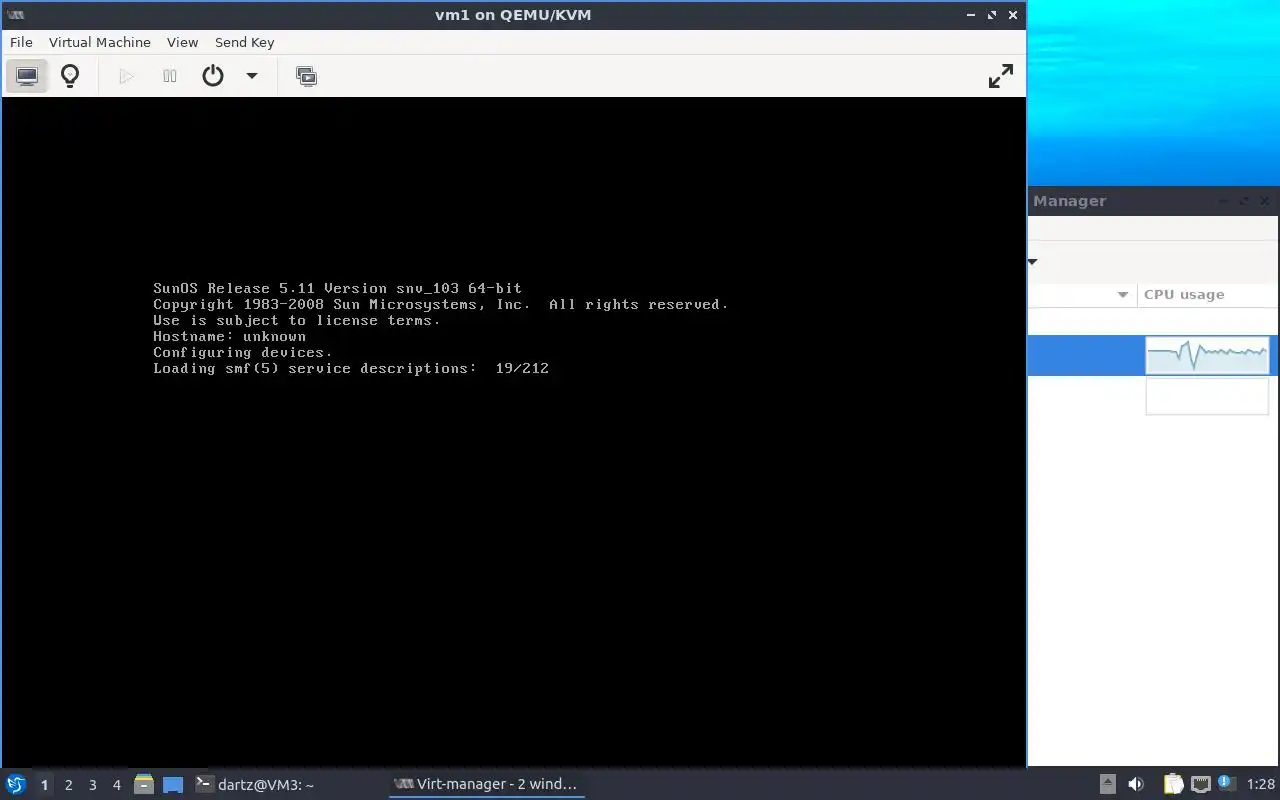Click the taskbar clock showing 1:28
Screen dimensions: 1280x800
coord(1261,785)
